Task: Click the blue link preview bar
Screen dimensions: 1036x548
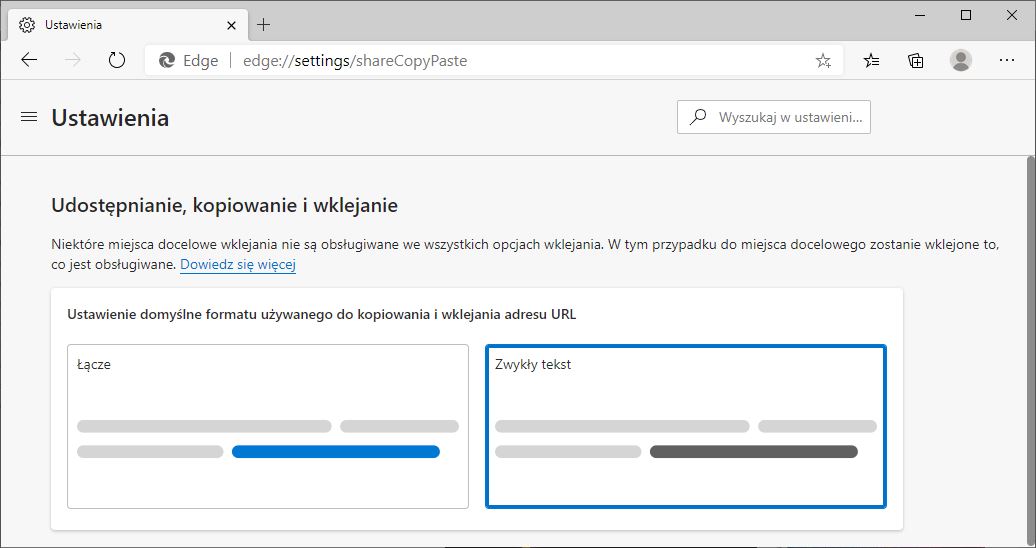Action: (335, 452)
